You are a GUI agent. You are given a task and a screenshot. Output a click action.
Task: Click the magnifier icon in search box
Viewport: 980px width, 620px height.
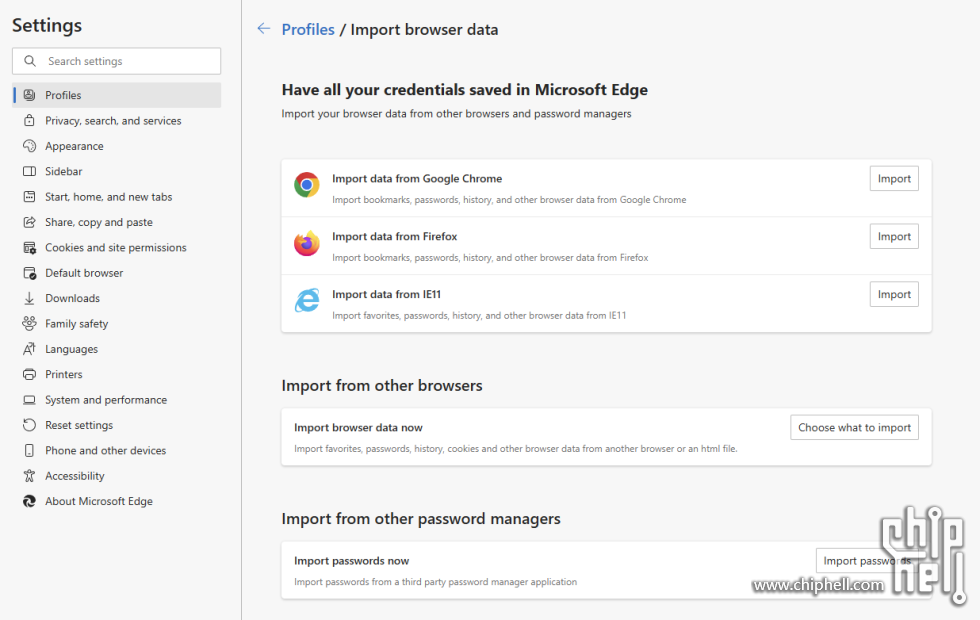coord(30,61)
